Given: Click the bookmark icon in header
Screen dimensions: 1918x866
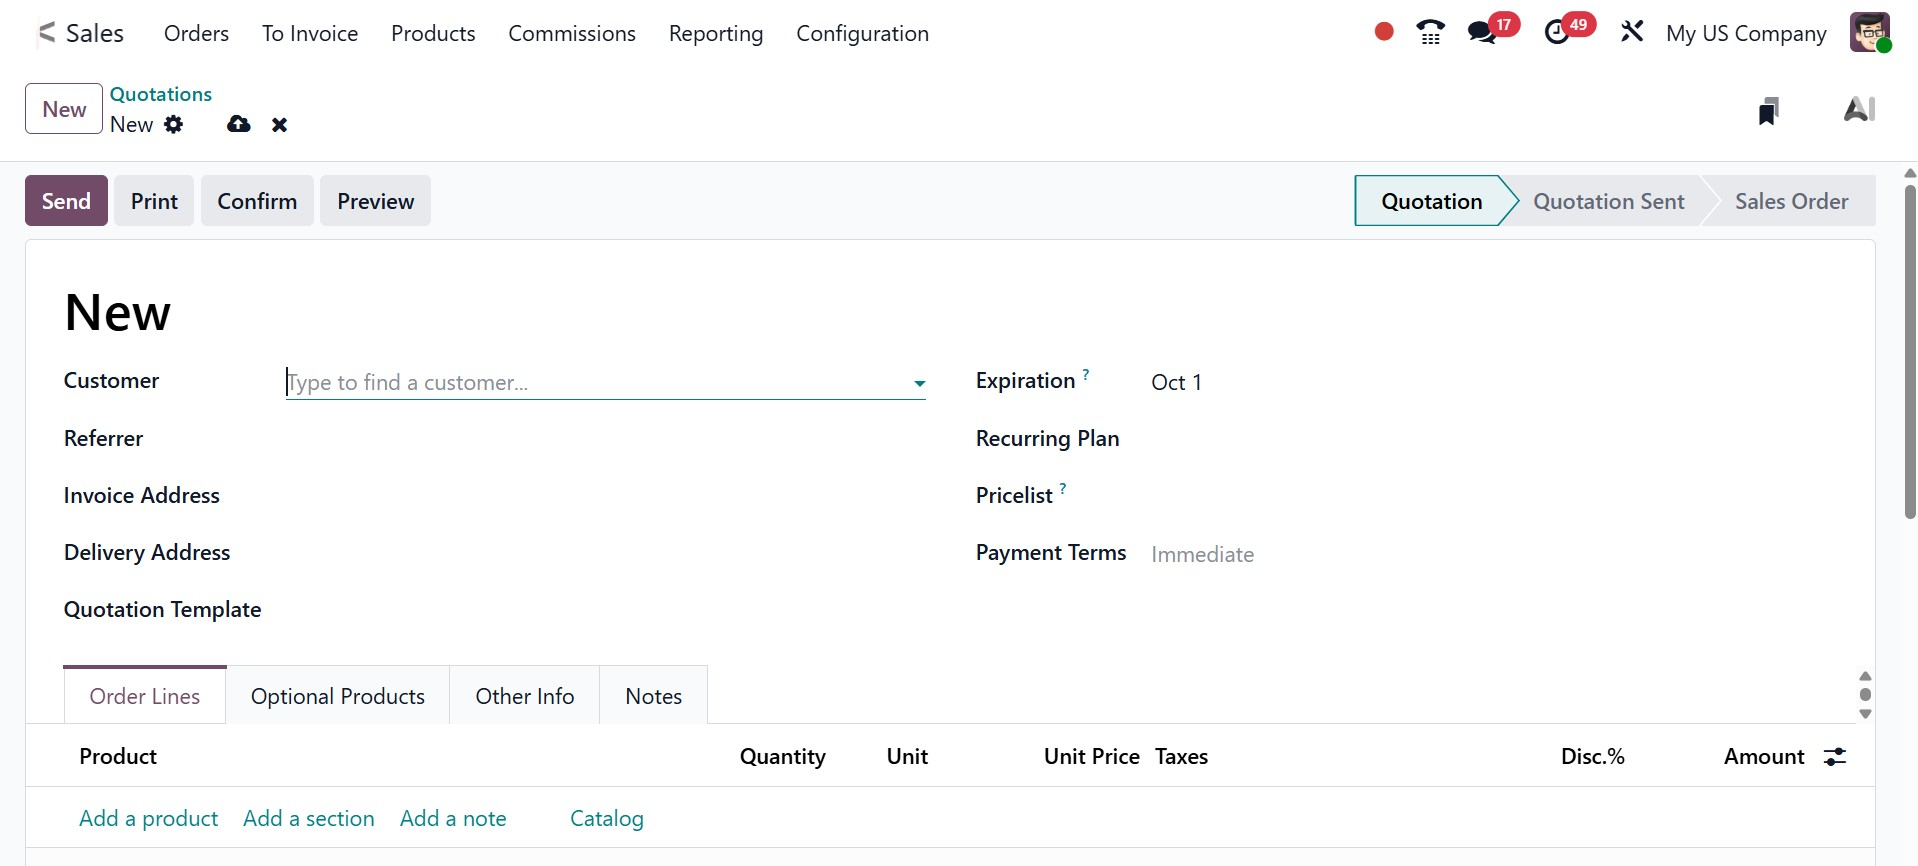Looking at the screenshot, I should coord(1768,110).
